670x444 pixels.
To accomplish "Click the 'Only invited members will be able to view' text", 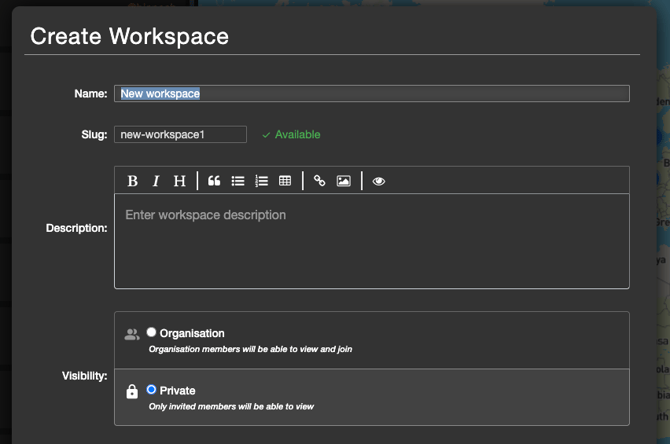I will tap(231, 406).
